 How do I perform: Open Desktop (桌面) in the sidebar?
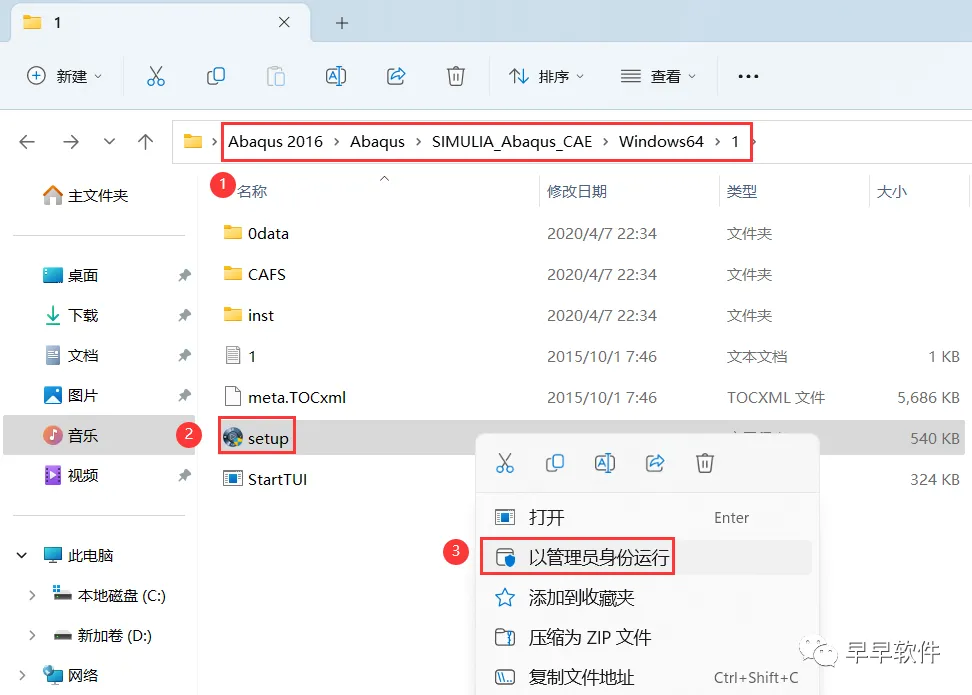(x=71, y=275)
